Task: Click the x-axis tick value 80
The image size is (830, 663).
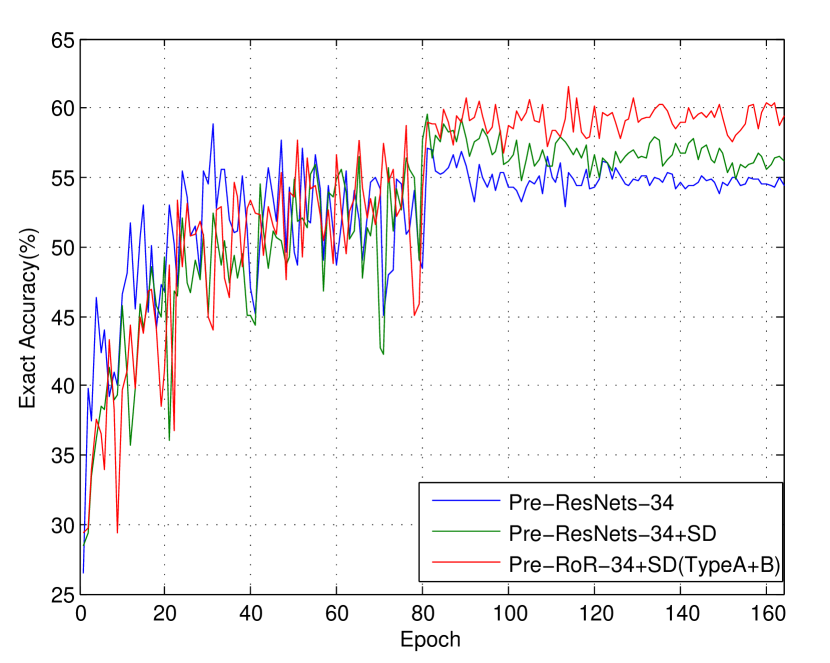Action: point(422,614)
